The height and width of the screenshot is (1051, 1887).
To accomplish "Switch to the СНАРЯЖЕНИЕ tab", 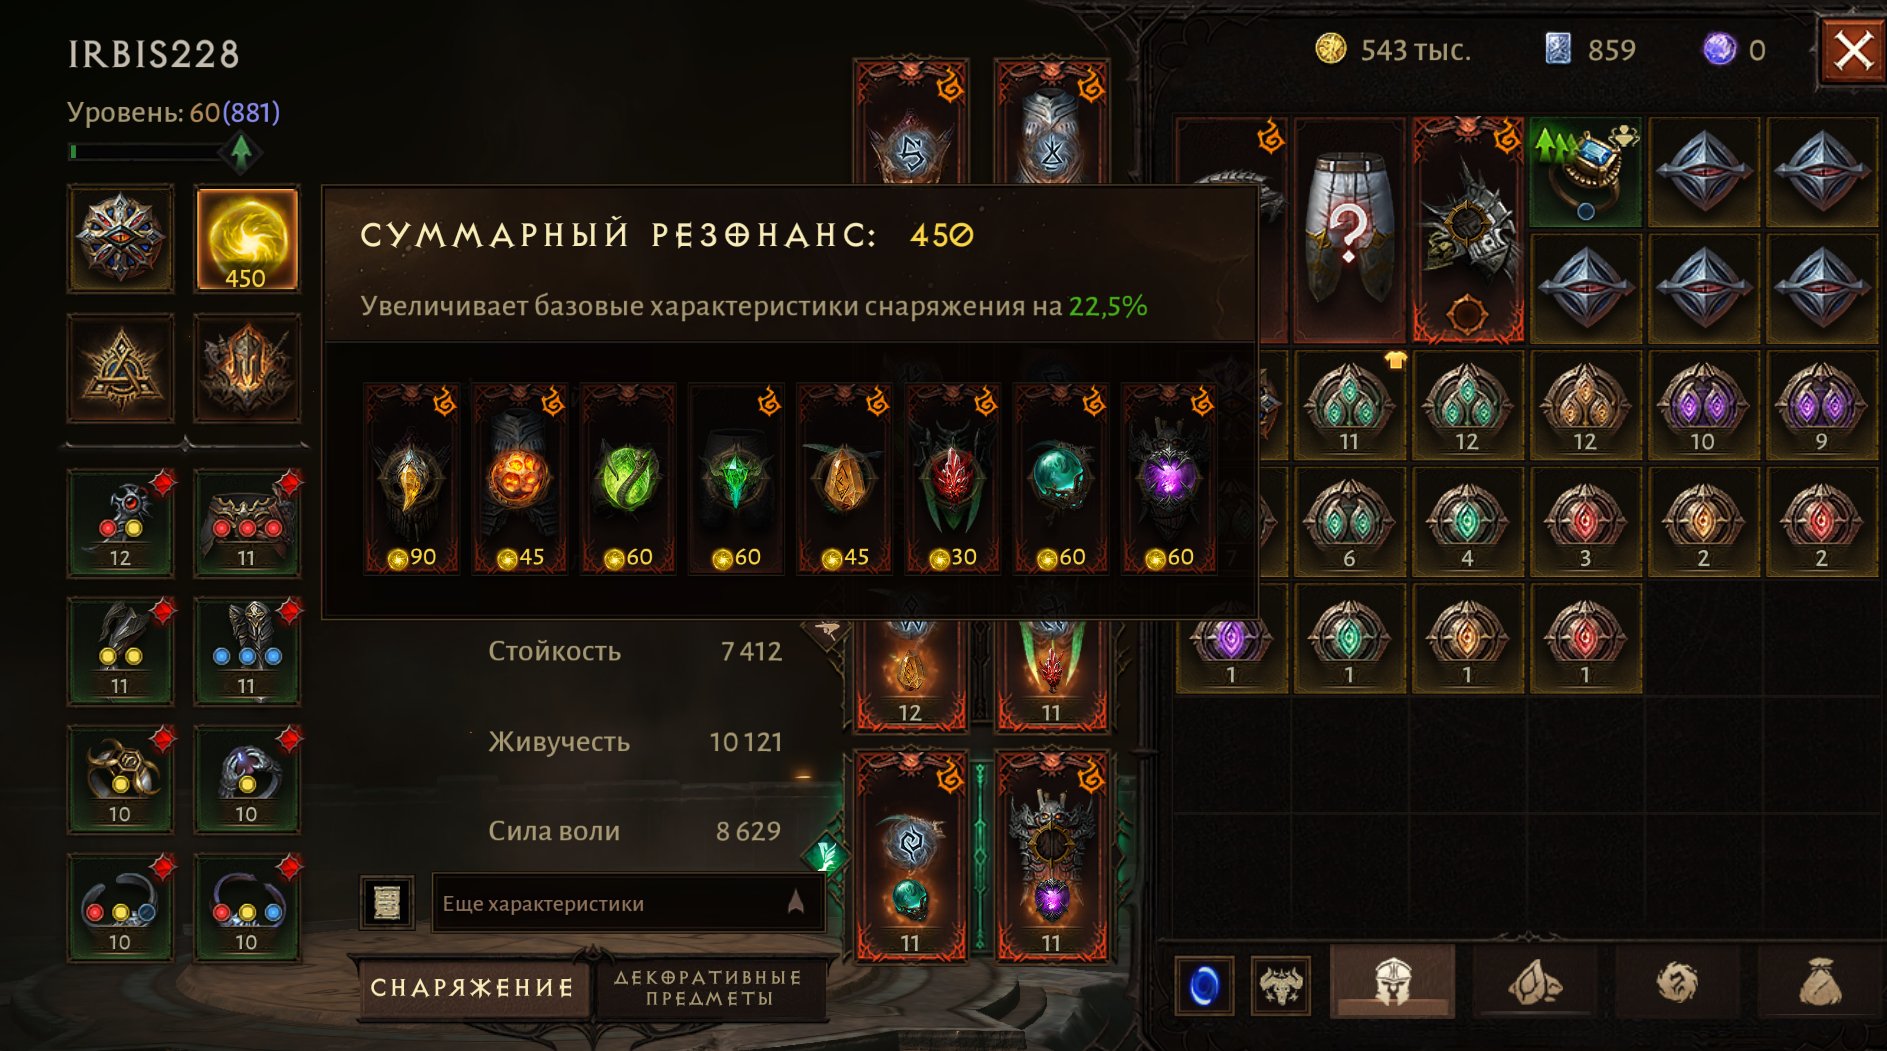I will coord(472,988).
